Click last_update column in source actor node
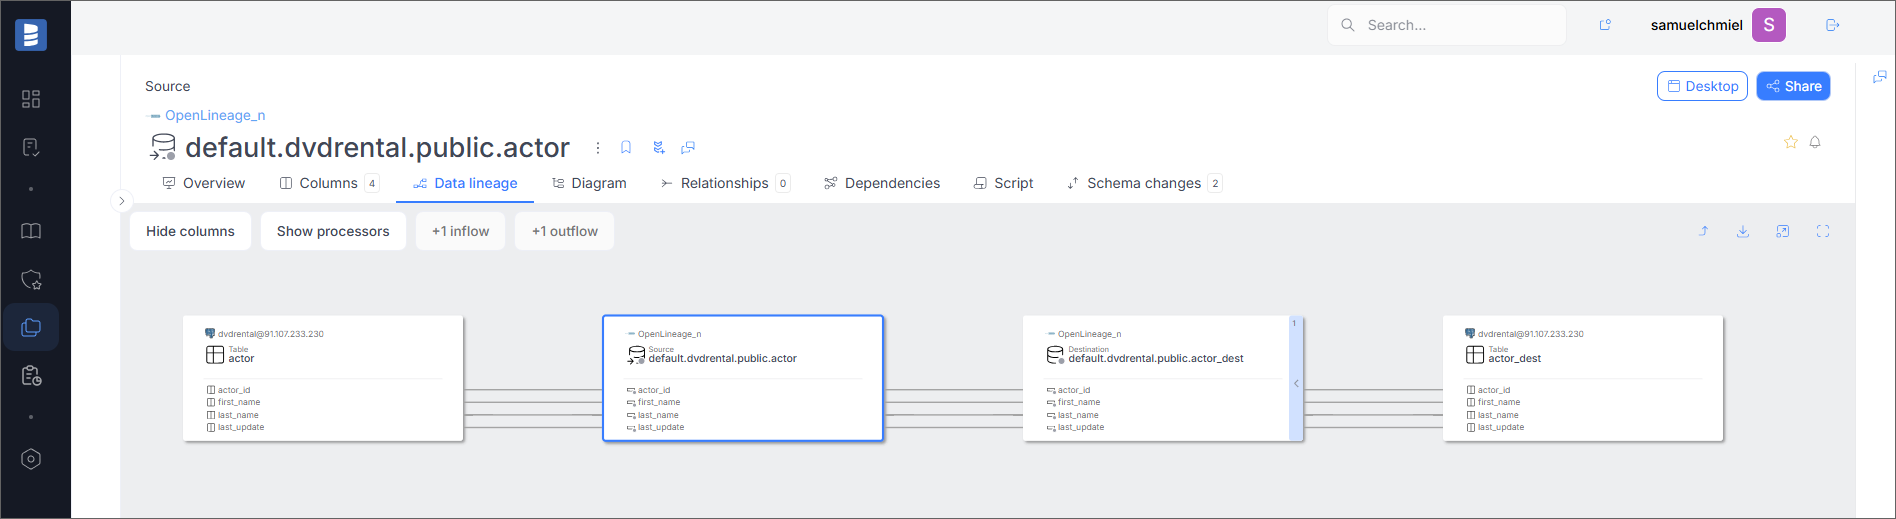1896x519 pixels. click(x=661, y=427)
